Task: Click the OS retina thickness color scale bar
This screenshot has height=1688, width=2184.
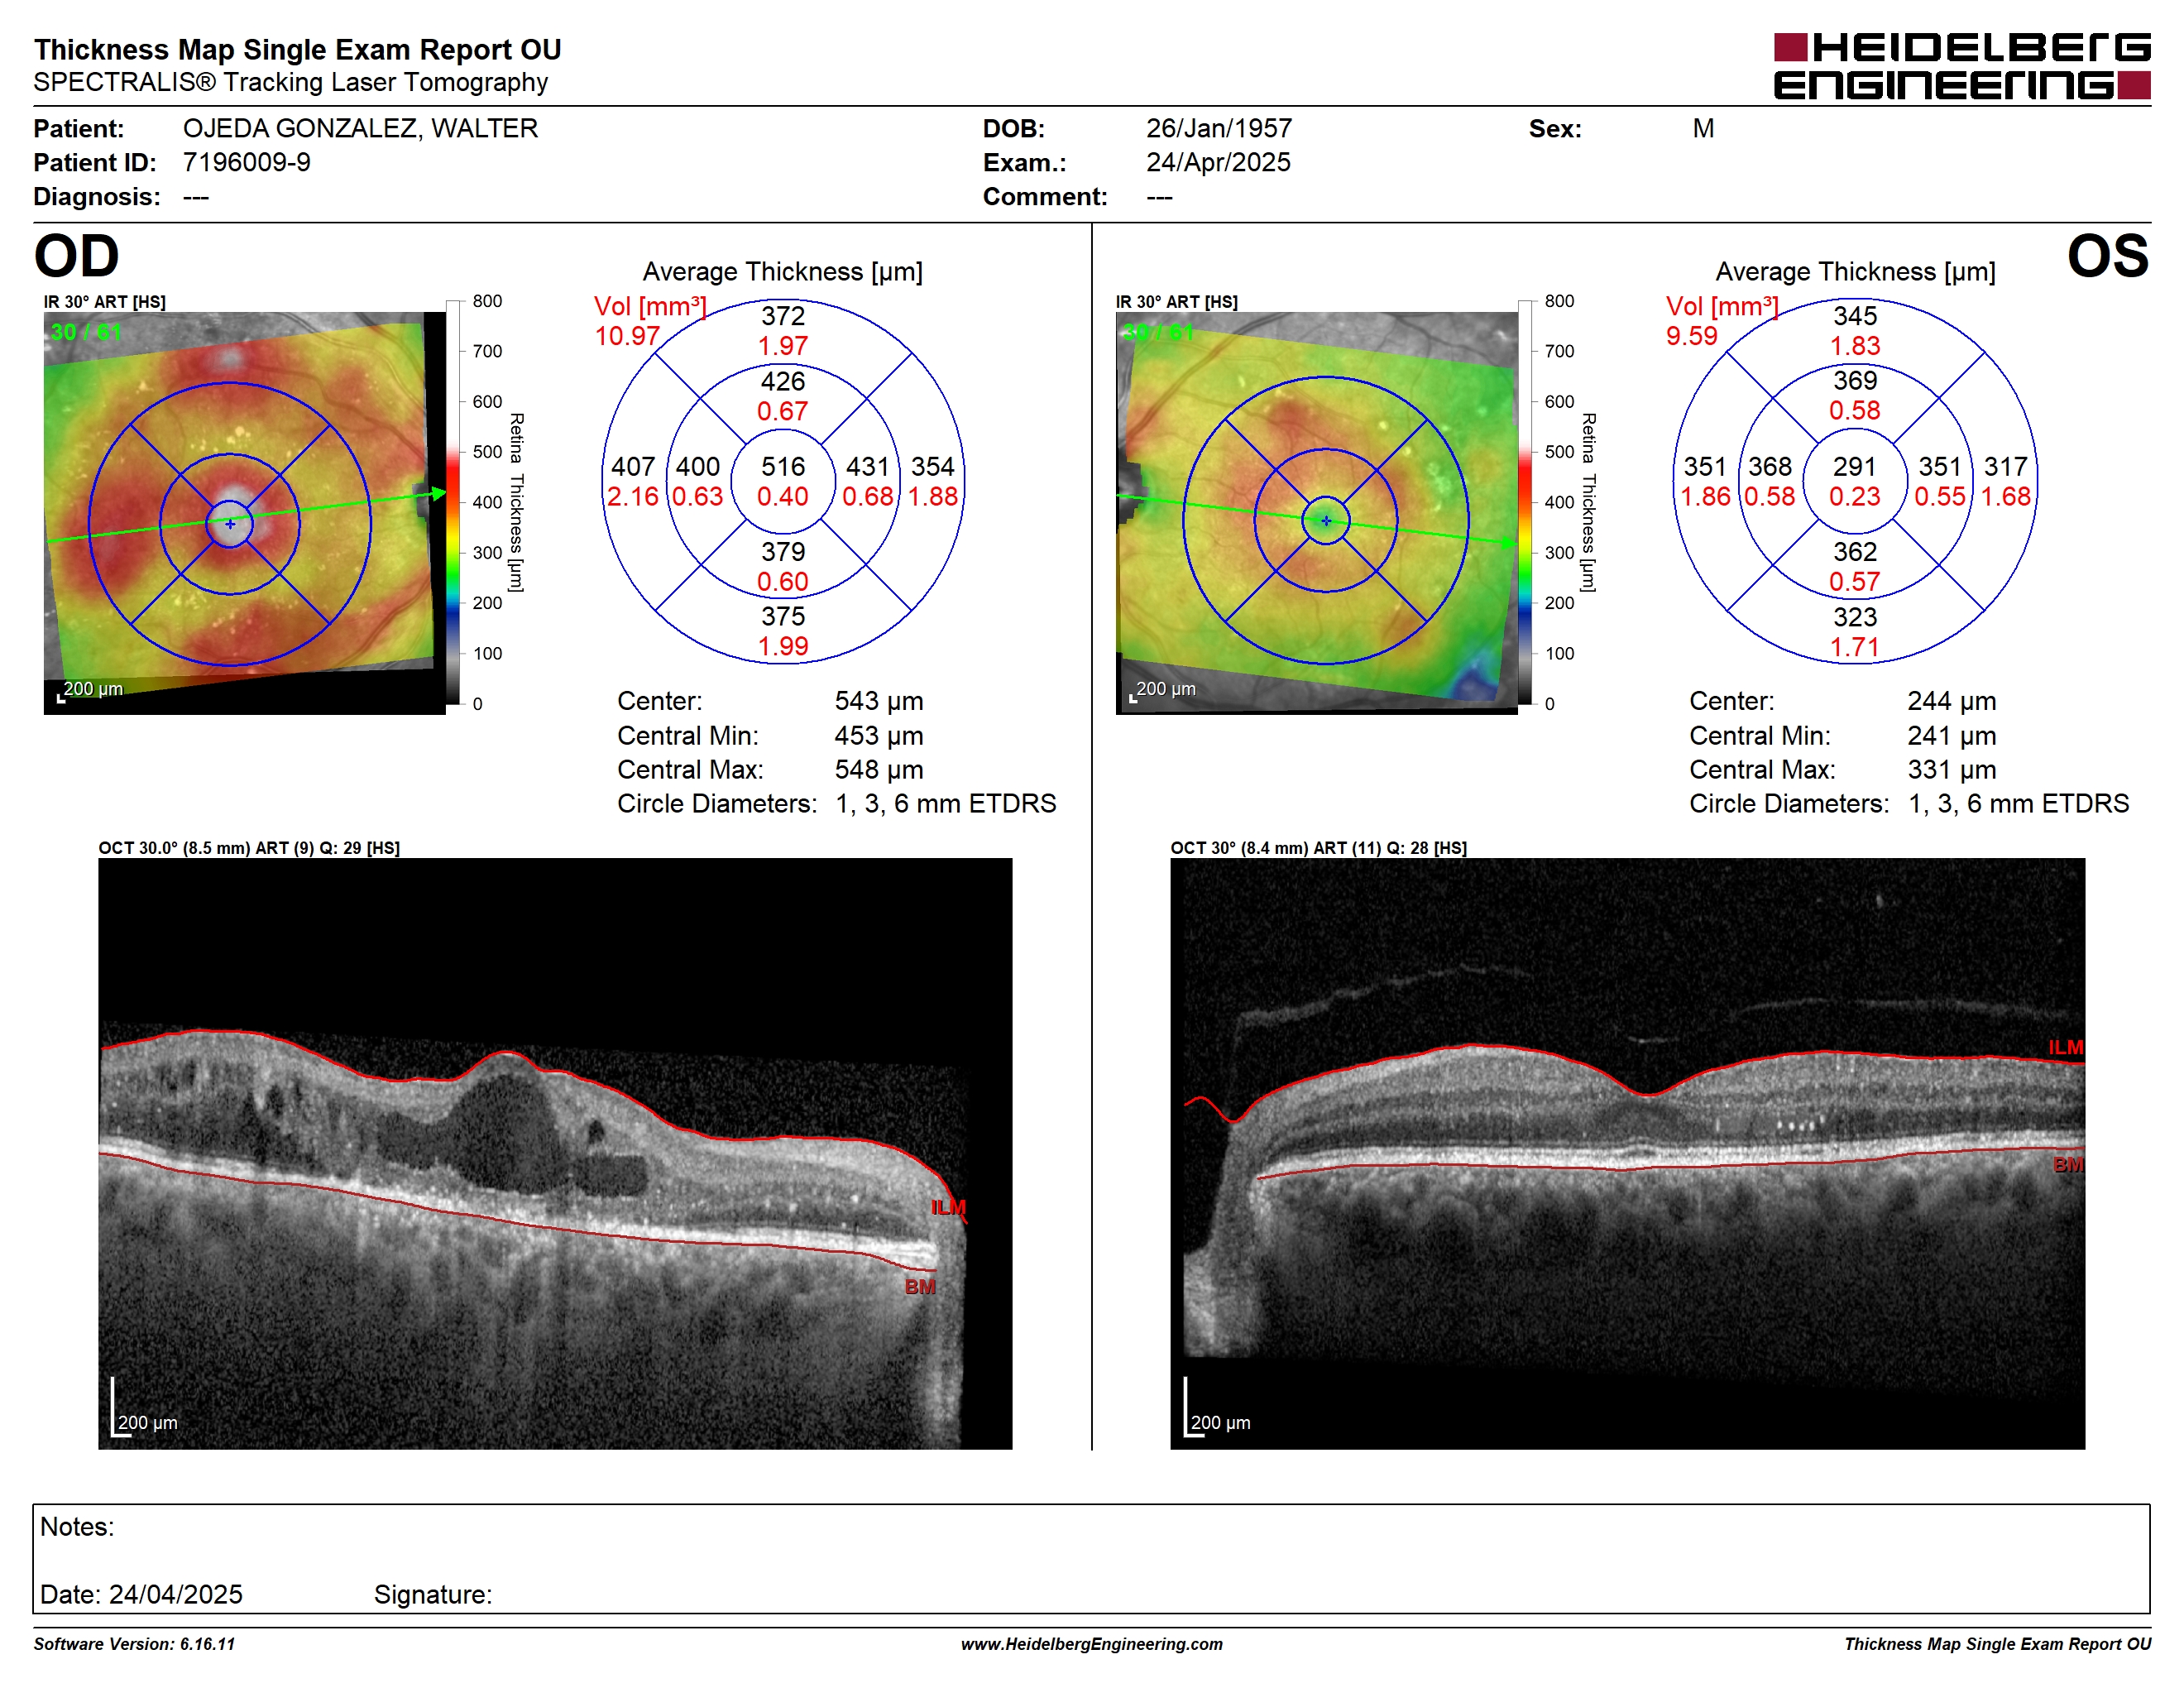Action: tap(1524, 502)
